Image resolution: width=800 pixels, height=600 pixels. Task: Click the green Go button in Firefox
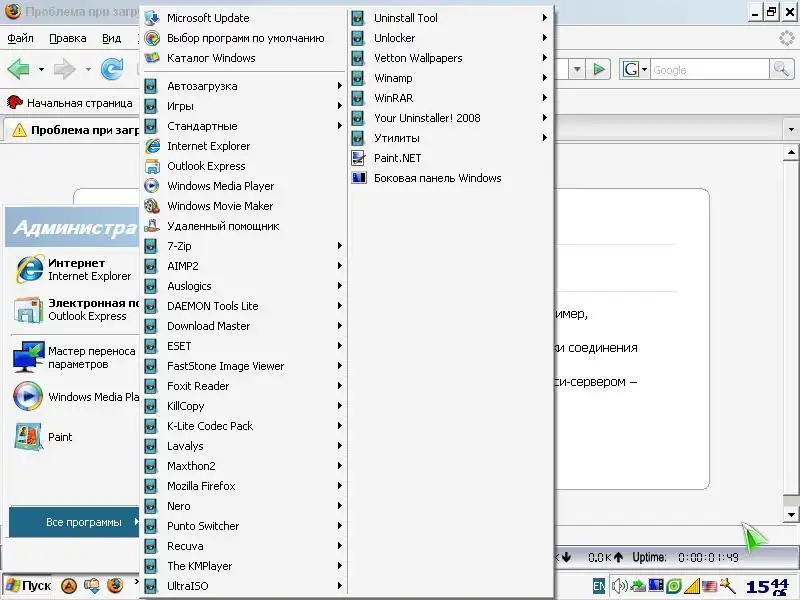(599, 69)
